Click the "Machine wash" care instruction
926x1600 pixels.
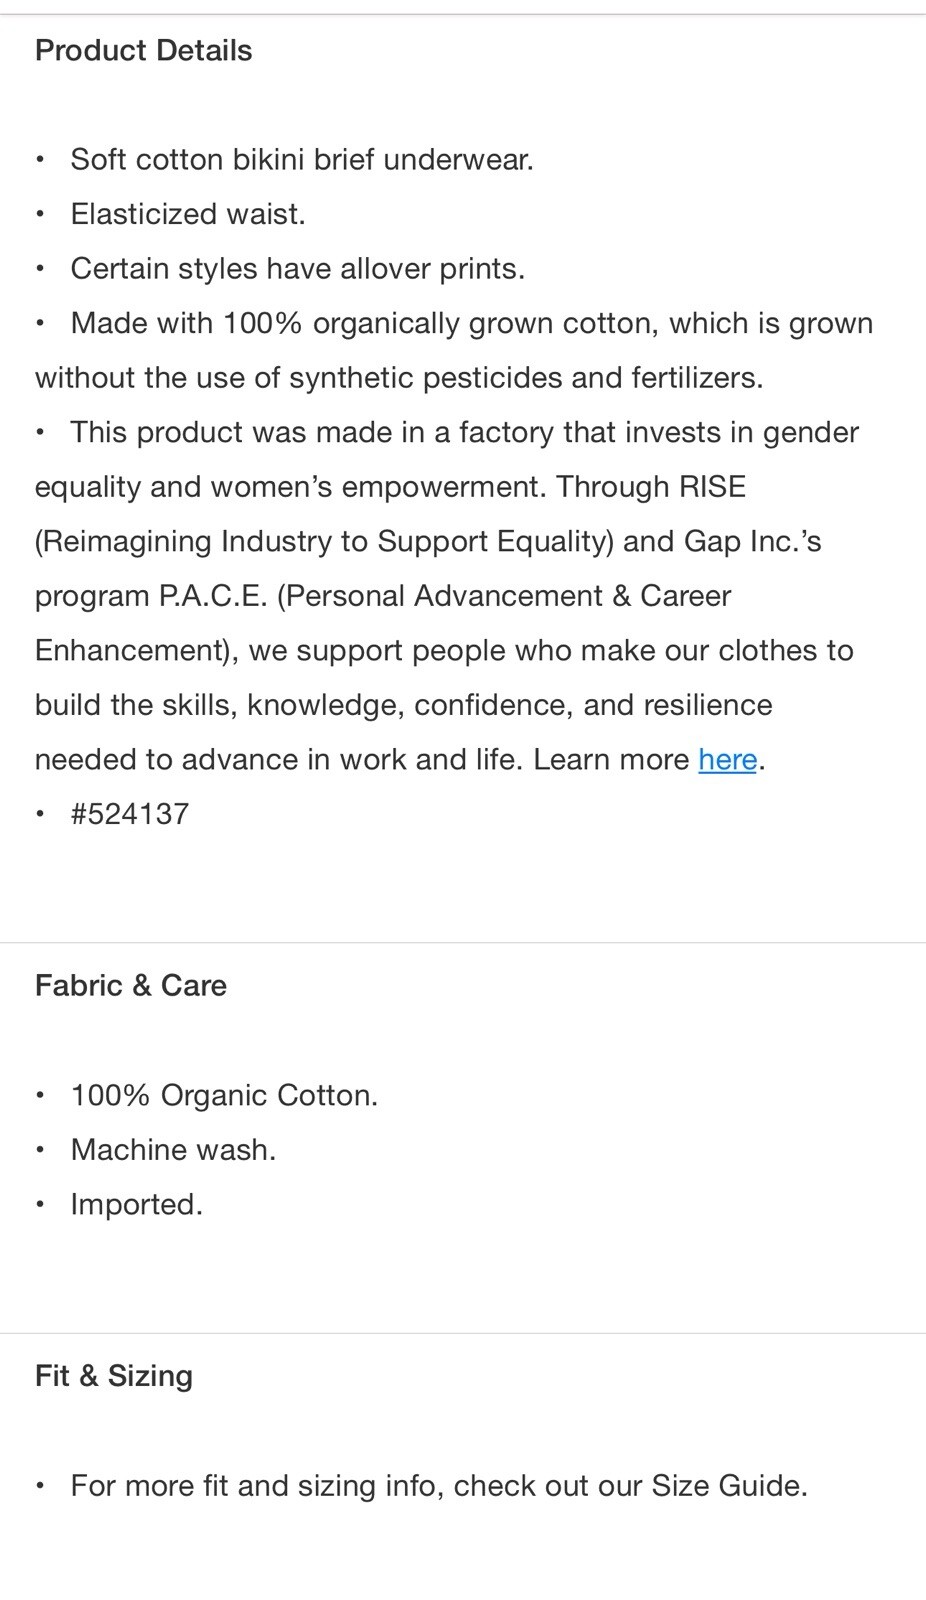[173, 1150]
